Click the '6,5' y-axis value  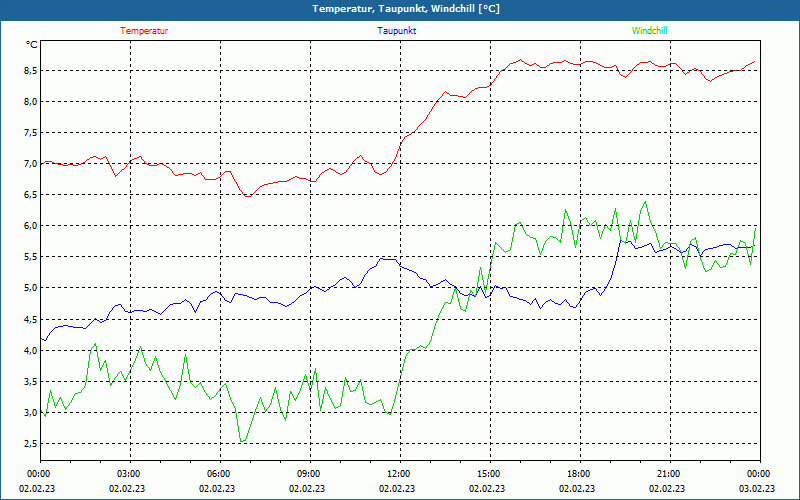31,195
